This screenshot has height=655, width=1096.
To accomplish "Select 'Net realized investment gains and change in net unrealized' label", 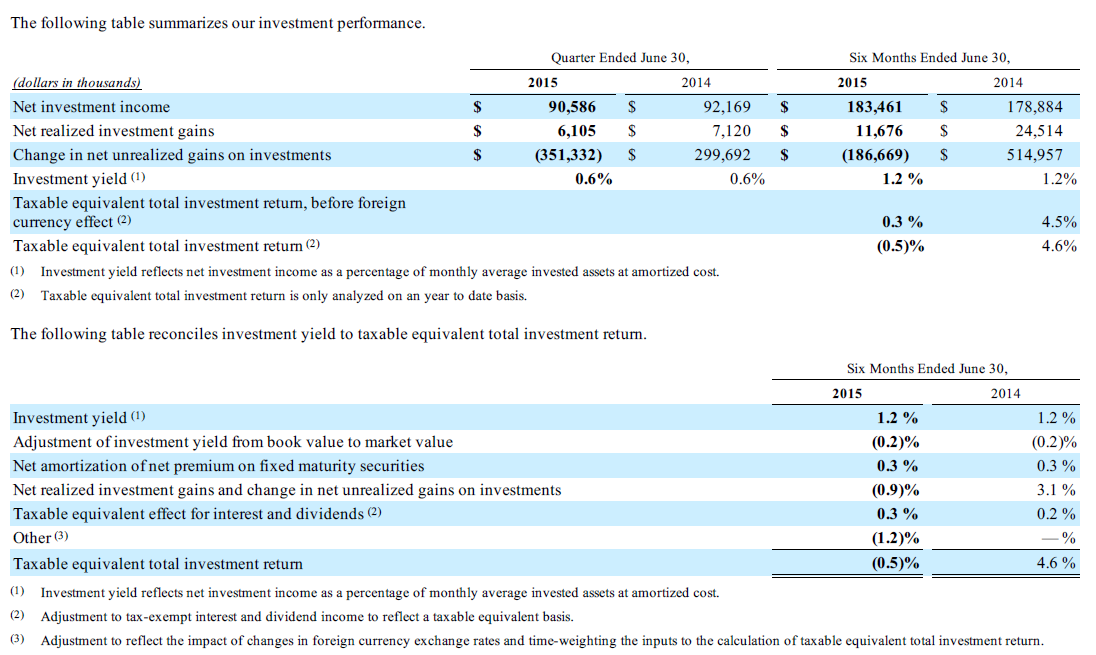I will point(287,490).
